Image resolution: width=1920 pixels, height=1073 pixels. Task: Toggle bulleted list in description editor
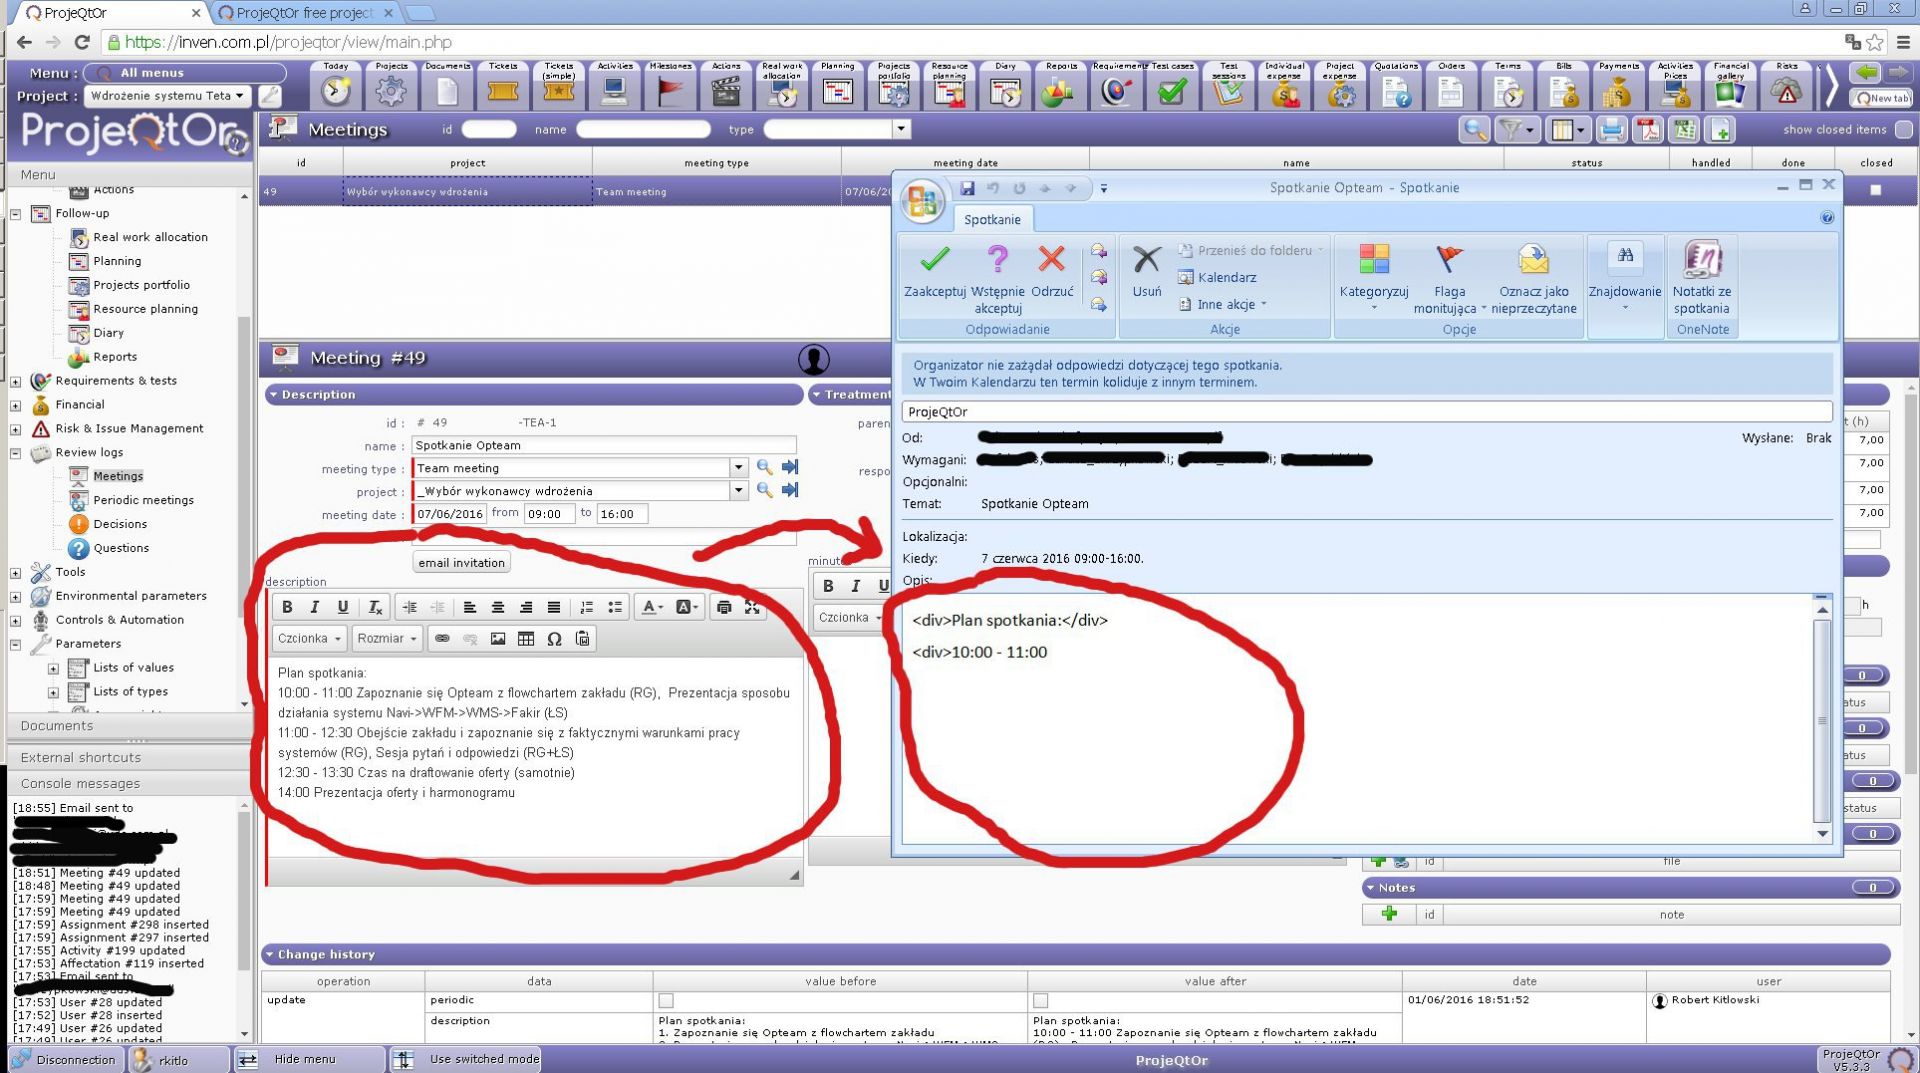[x=615, y=607]
